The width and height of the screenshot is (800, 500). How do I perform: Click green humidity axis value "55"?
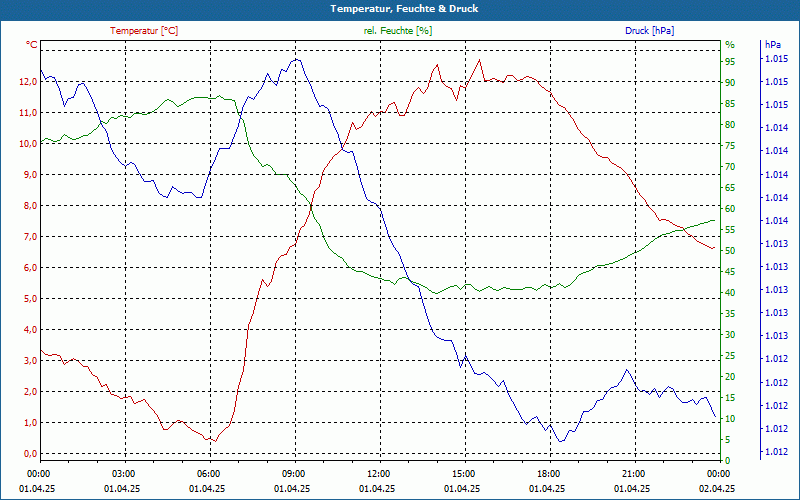(730, 230)
